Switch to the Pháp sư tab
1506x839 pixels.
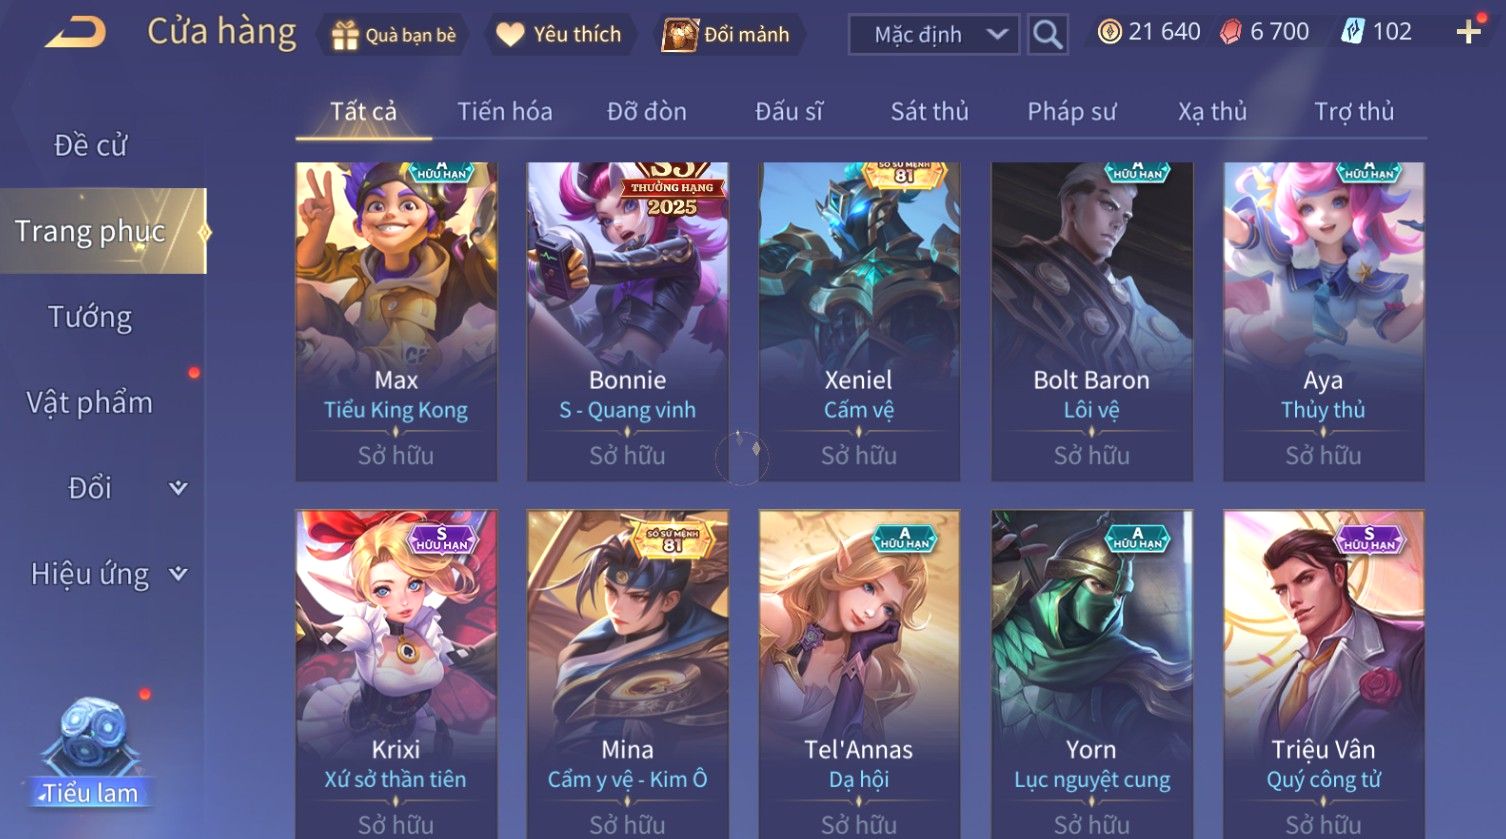[1071, 111]
